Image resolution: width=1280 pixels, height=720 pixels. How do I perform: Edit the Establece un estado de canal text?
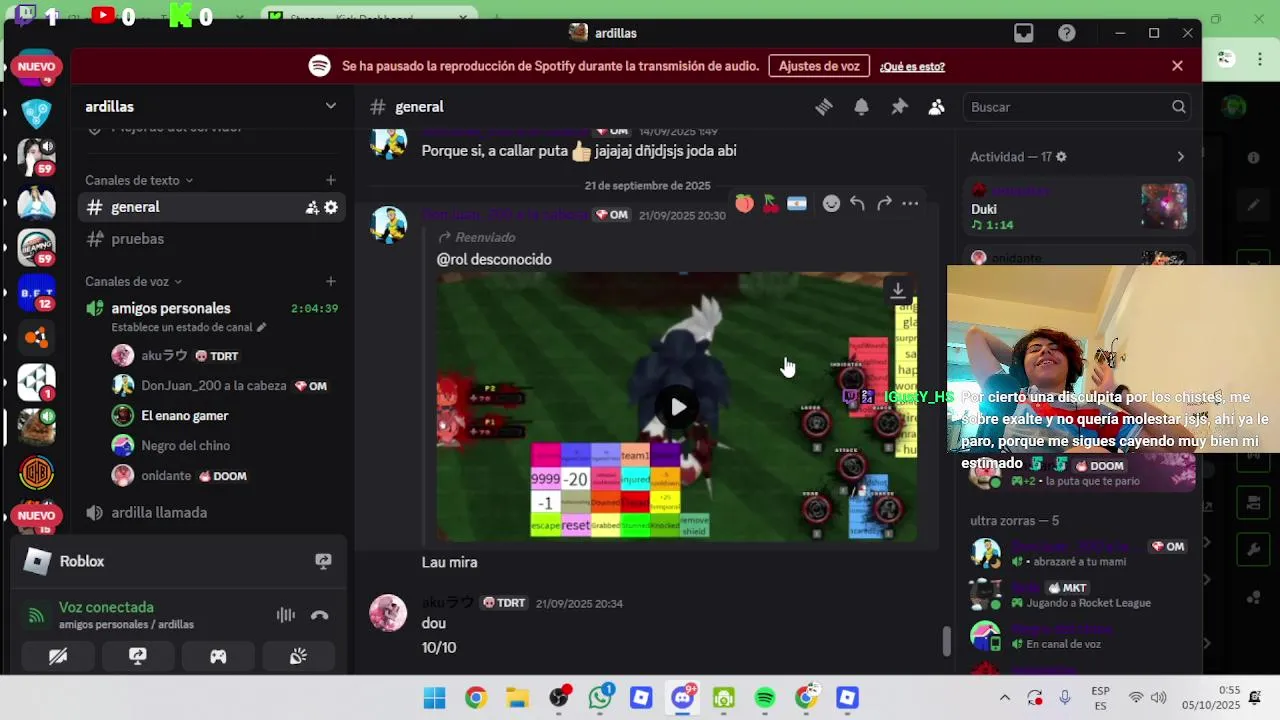click(189, 327)
